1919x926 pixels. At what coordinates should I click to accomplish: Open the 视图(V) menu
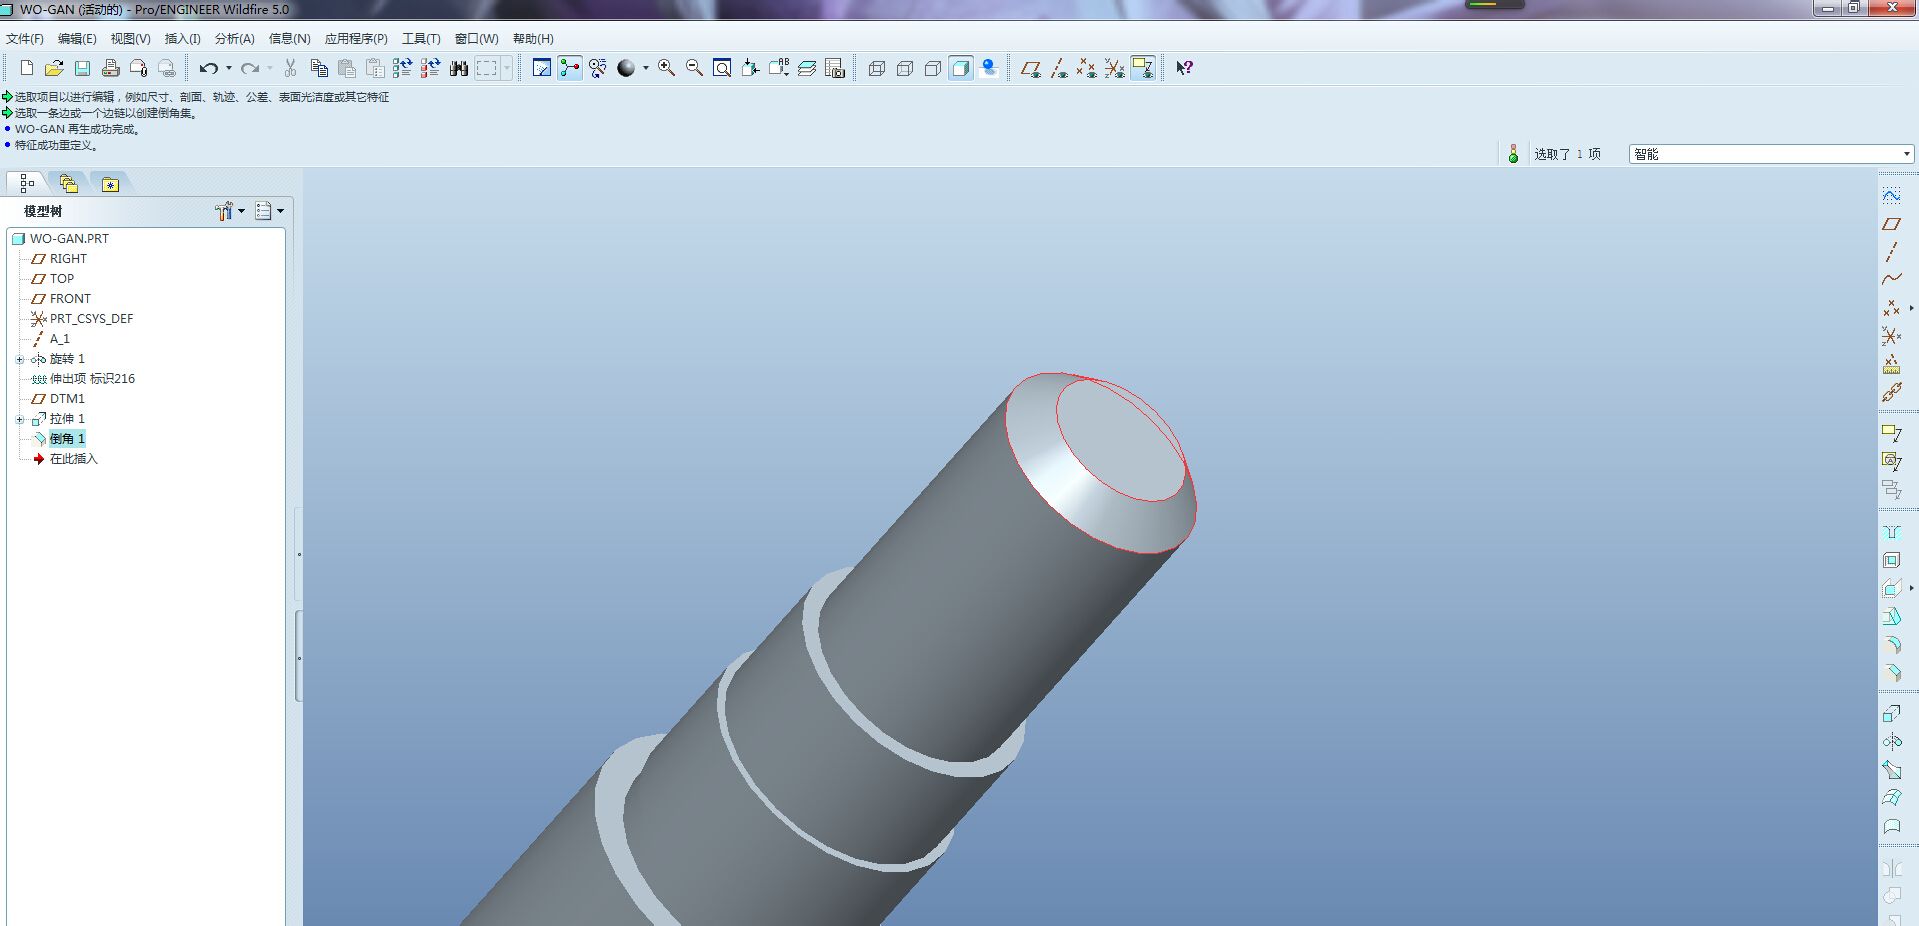[x=130, y=39]
